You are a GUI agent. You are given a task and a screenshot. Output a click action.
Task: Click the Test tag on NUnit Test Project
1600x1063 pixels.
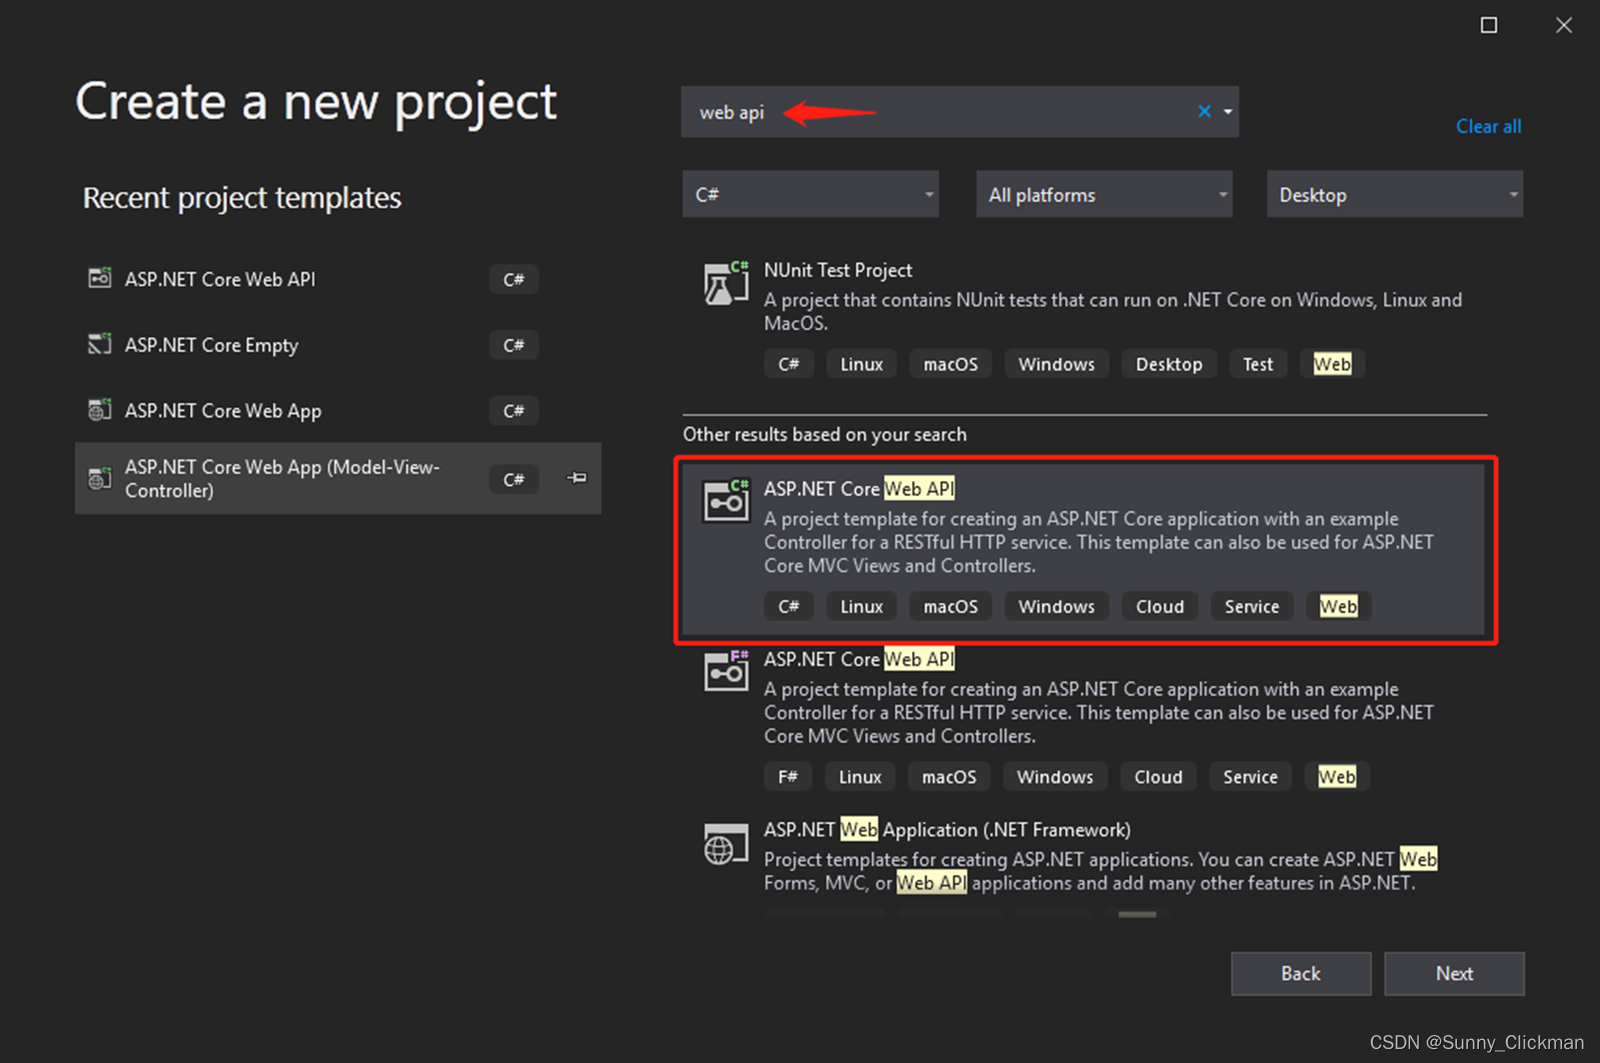(x=1258, y=364)
